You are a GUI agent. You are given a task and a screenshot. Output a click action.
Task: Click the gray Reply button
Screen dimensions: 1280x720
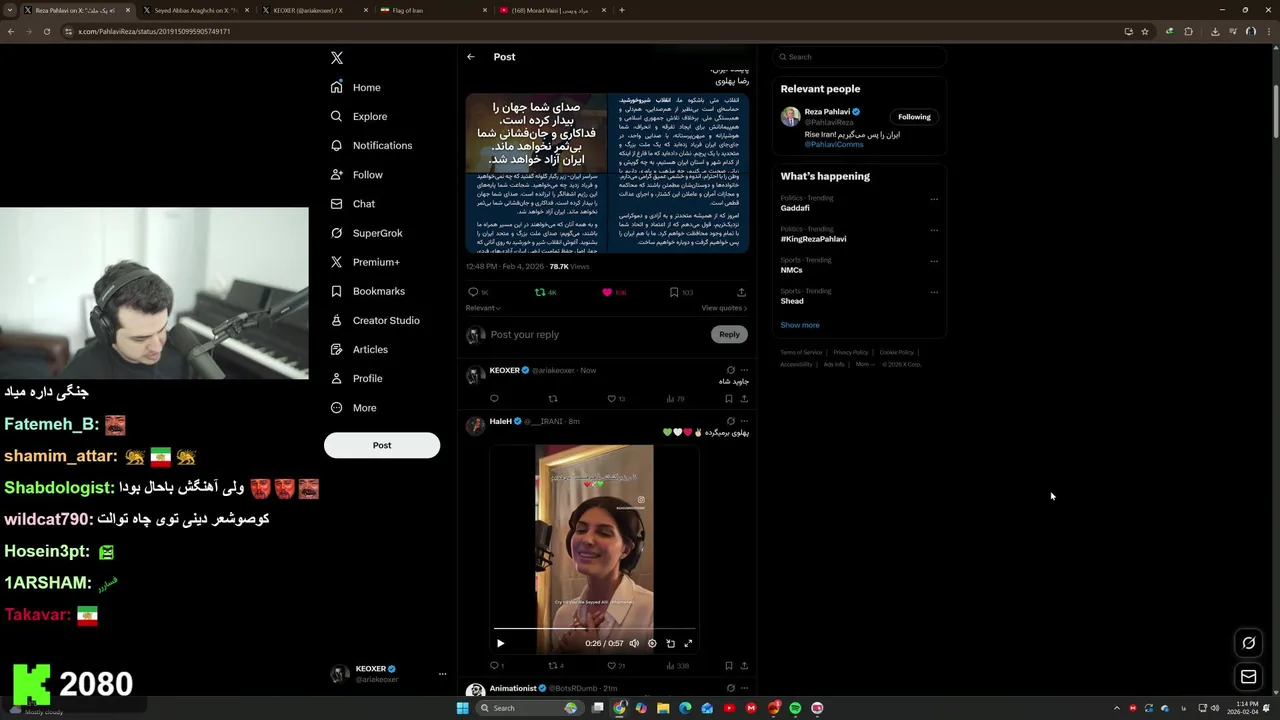pos(729,334)
